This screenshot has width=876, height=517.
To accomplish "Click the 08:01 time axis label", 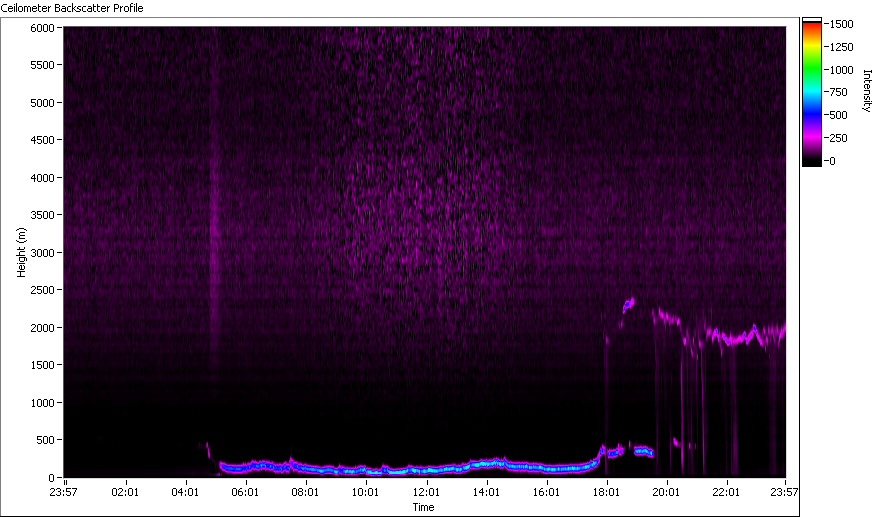I will (x=305, y=492).
